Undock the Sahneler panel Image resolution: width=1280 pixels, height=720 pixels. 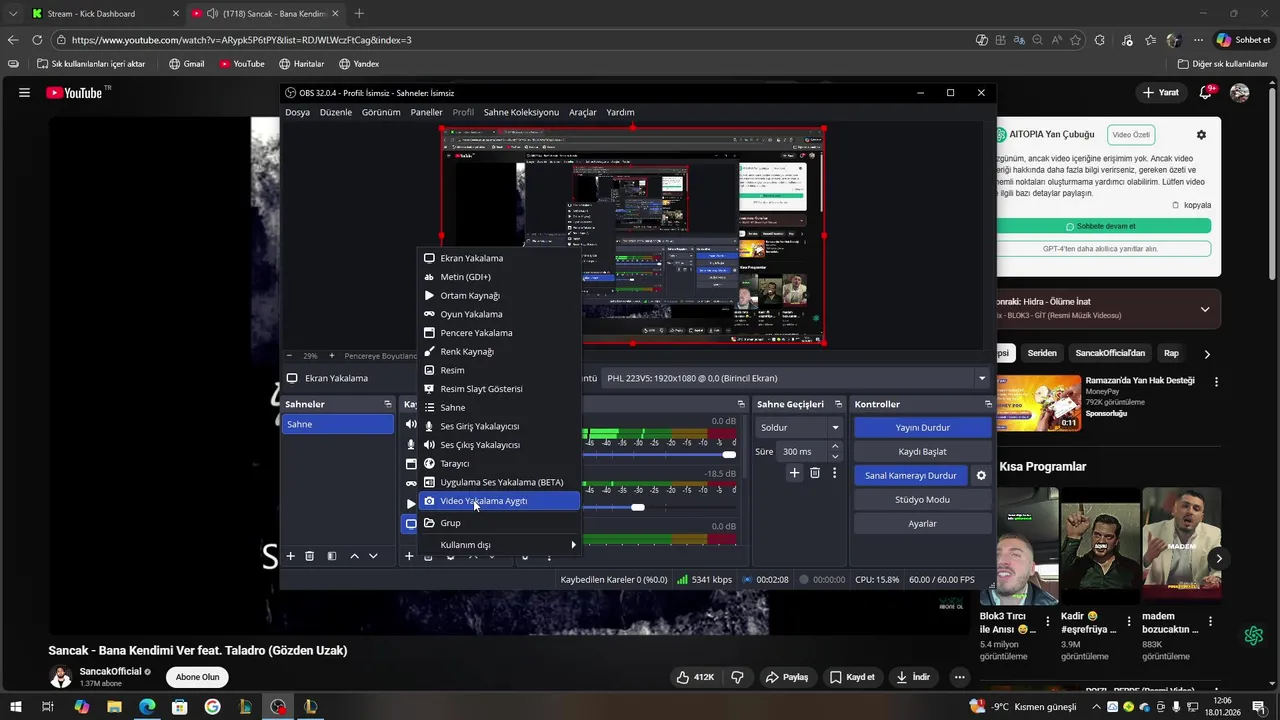(x=388, y=404)
